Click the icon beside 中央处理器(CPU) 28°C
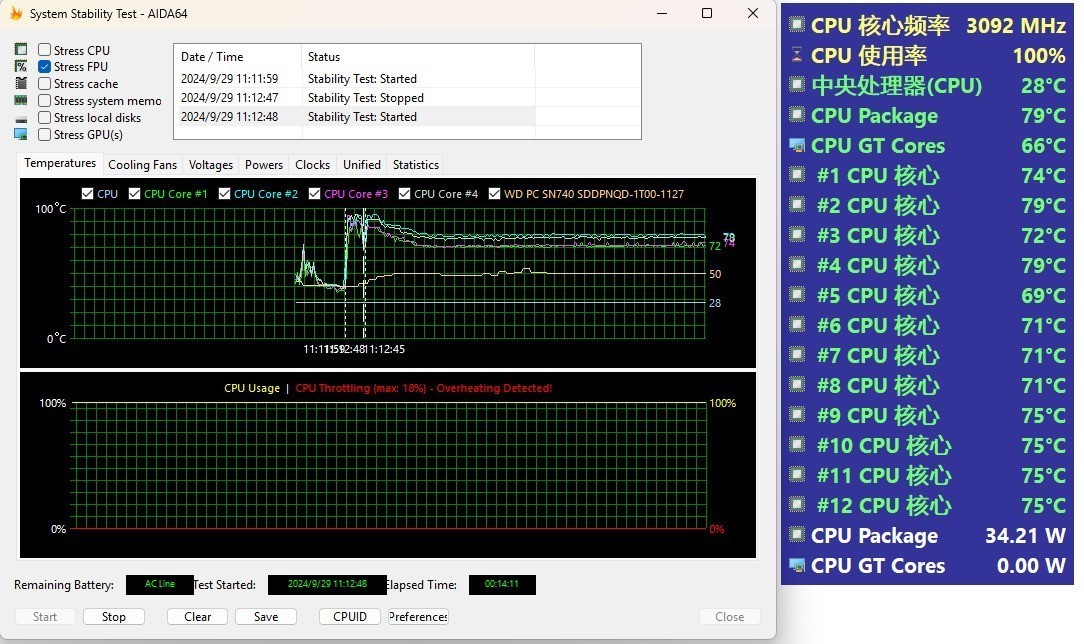1084x644 pixels. point(796,84)
